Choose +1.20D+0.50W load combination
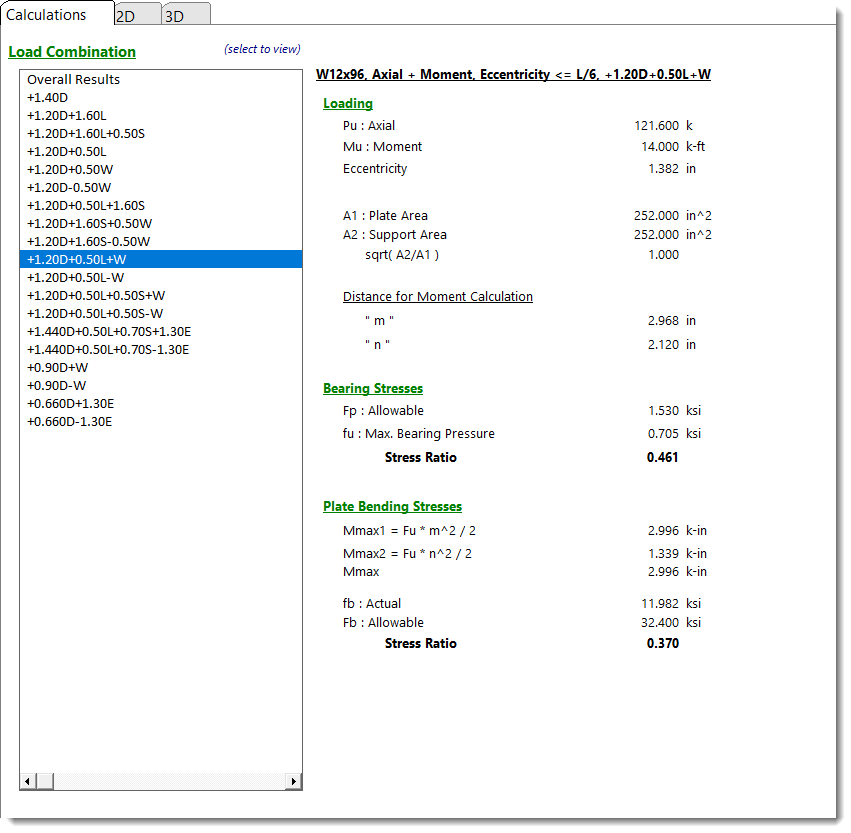 coord(69,170)
